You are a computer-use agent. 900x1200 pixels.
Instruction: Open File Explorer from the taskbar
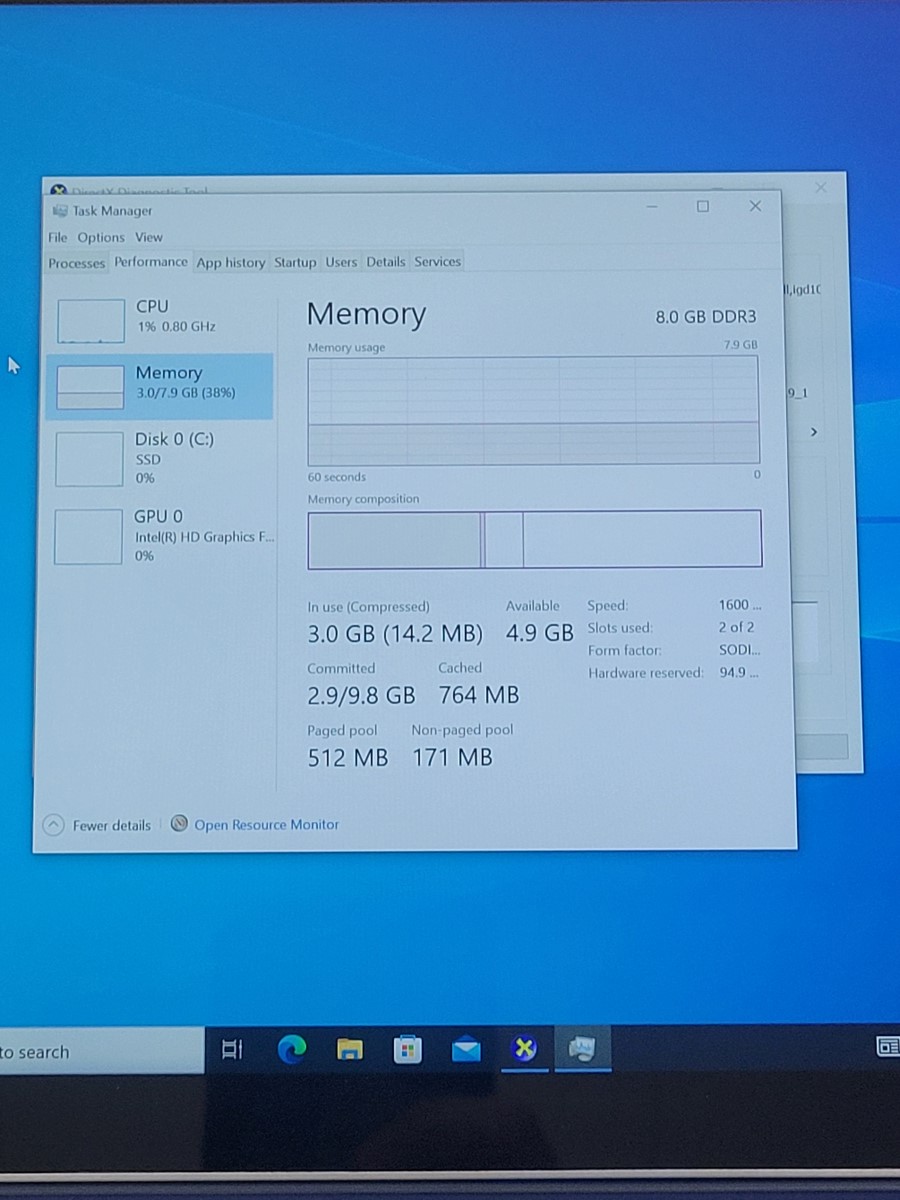[349, 1049]
